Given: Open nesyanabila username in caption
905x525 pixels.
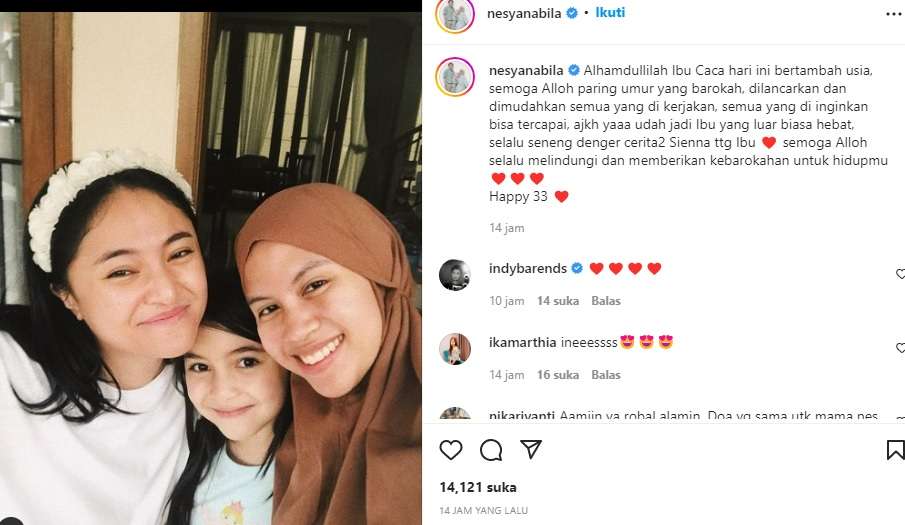Looking at the screenshot, I should click(x=526, y=70).
